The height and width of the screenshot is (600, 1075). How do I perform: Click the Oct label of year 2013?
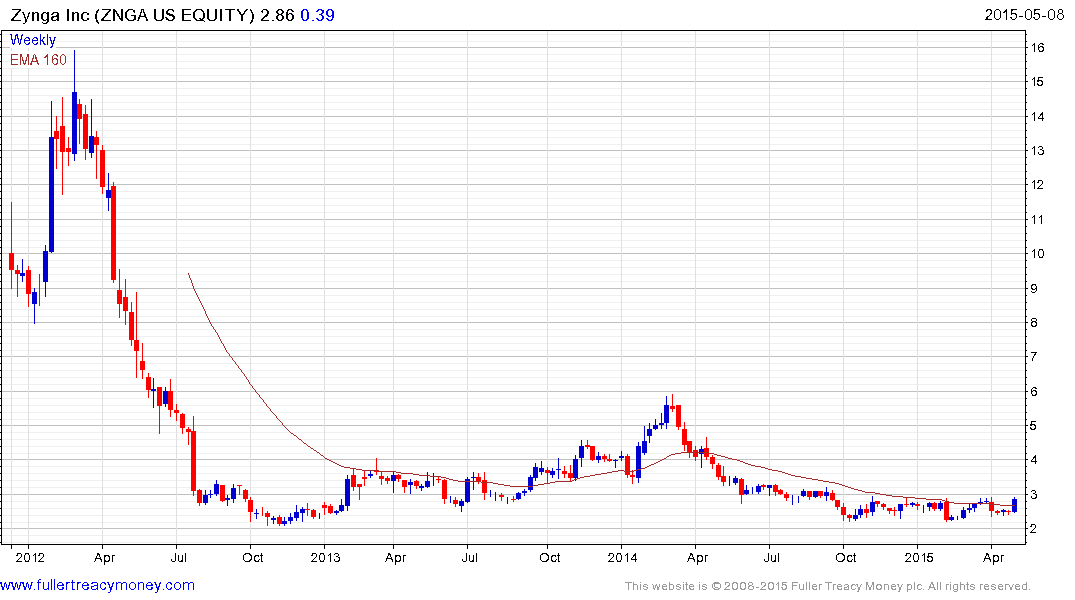(549, 557)
